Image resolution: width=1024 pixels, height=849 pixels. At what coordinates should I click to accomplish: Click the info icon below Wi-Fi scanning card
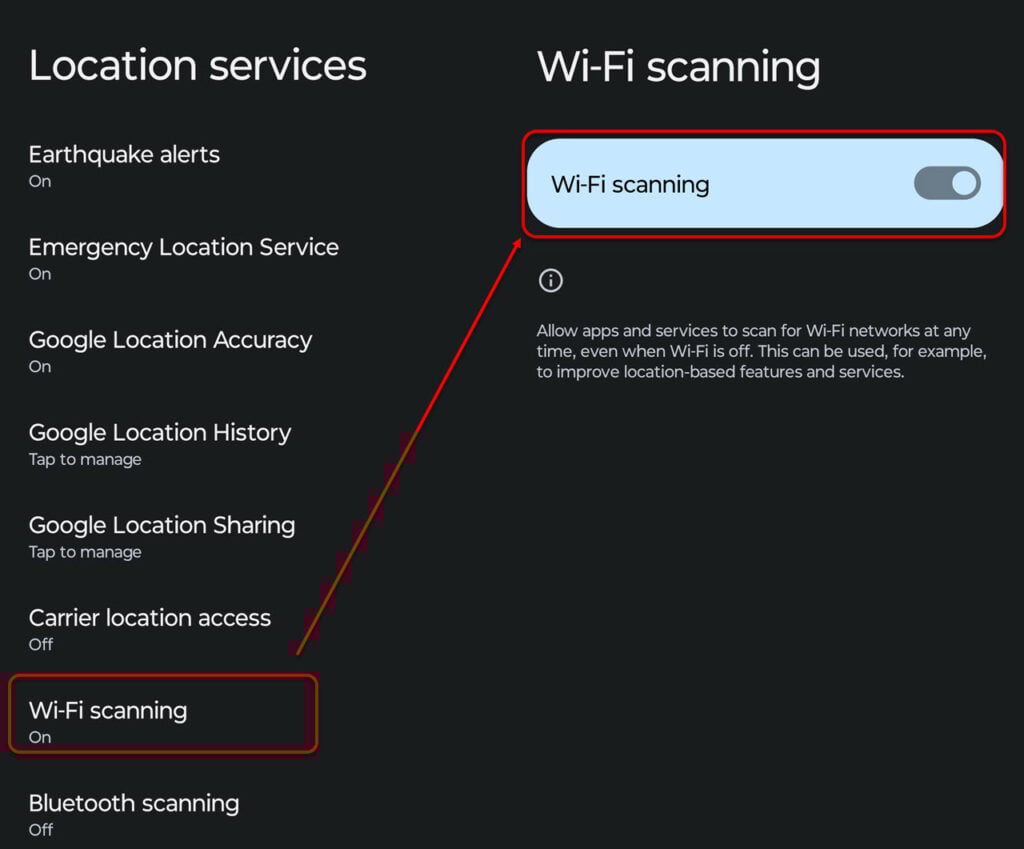(551, 281)
